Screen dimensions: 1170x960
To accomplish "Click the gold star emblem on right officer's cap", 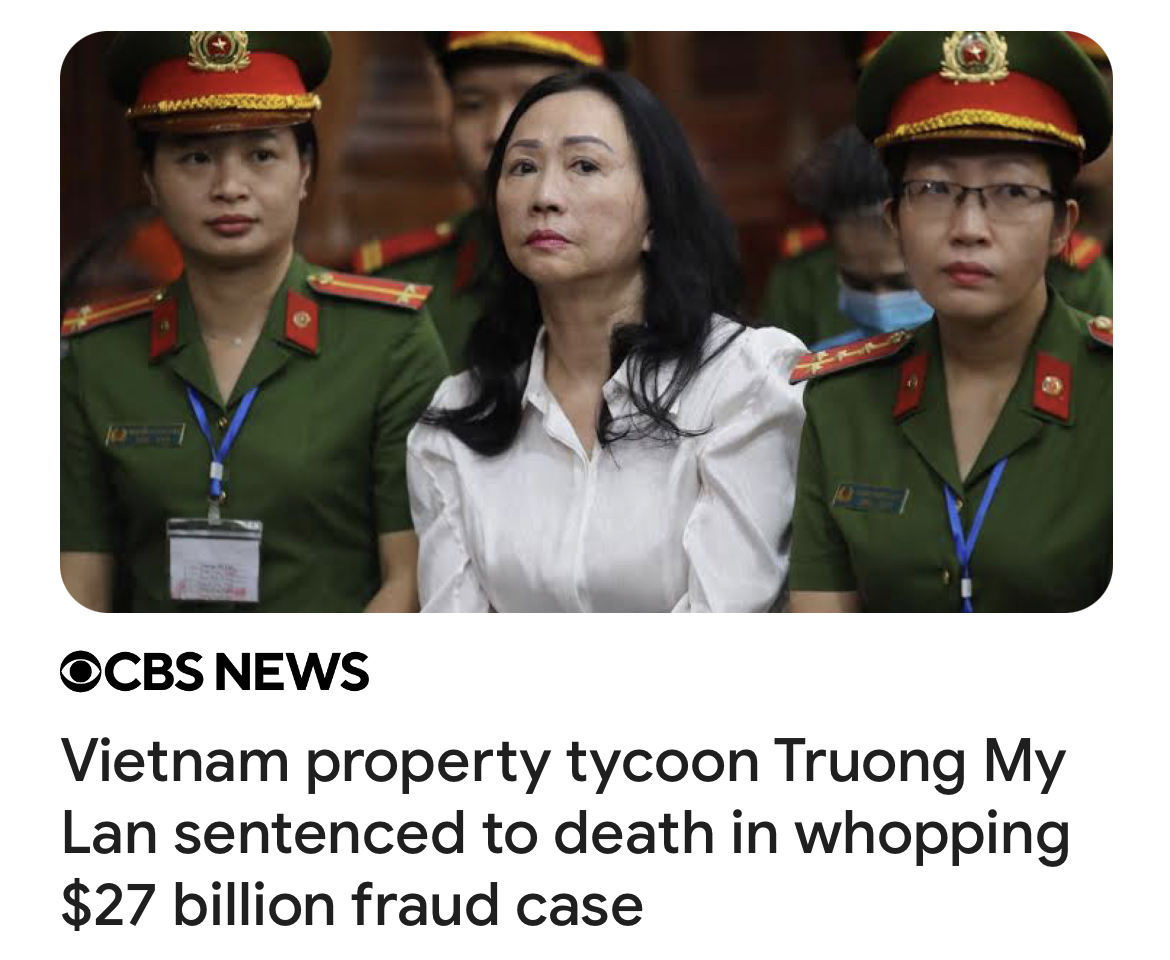I will coord(973,55).
